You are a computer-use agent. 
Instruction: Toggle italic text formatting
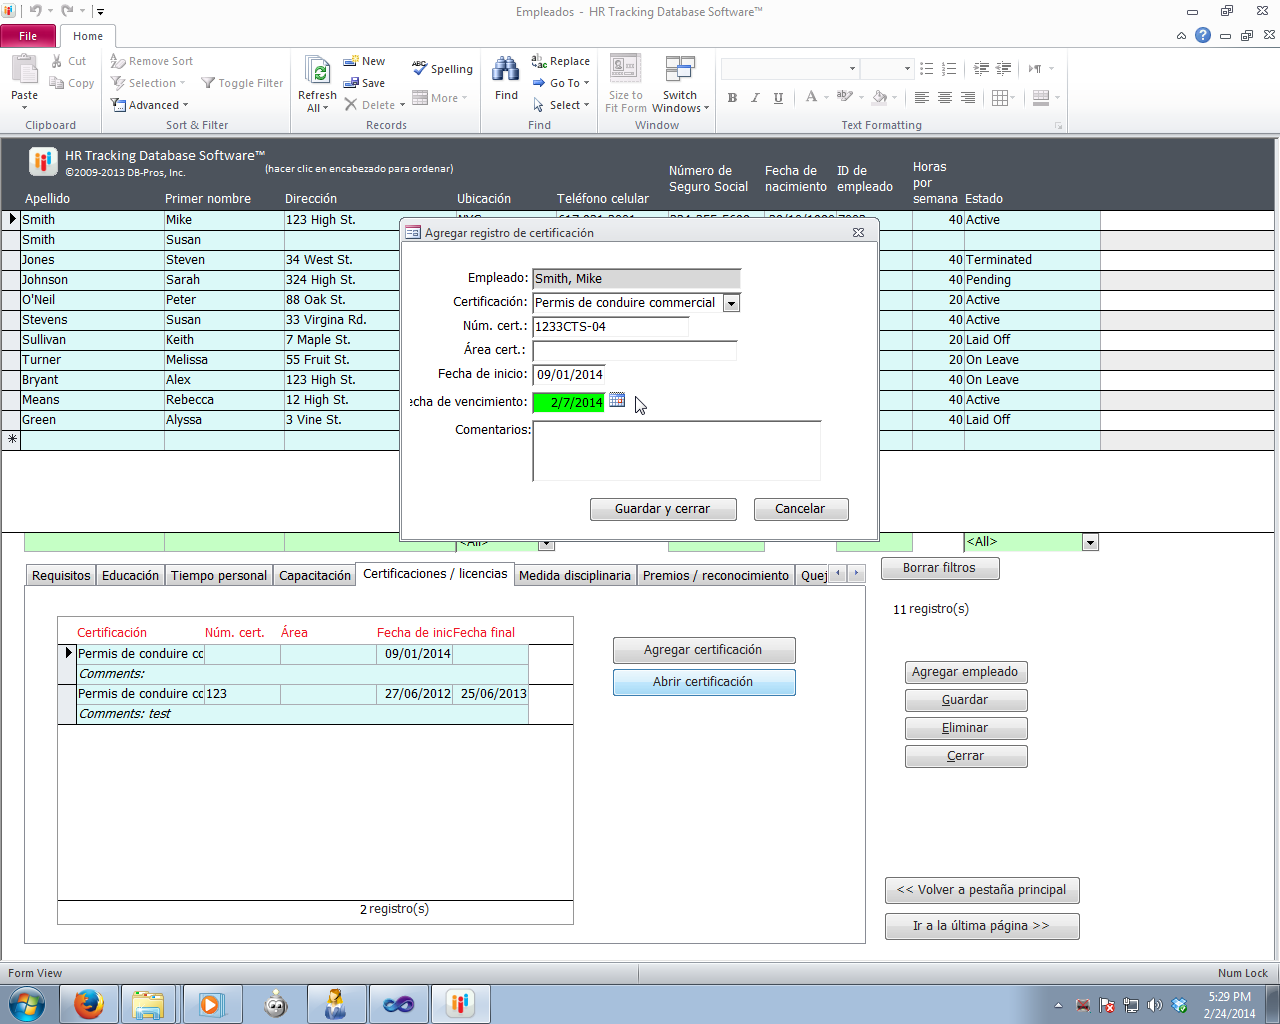(x=755, y=98)
